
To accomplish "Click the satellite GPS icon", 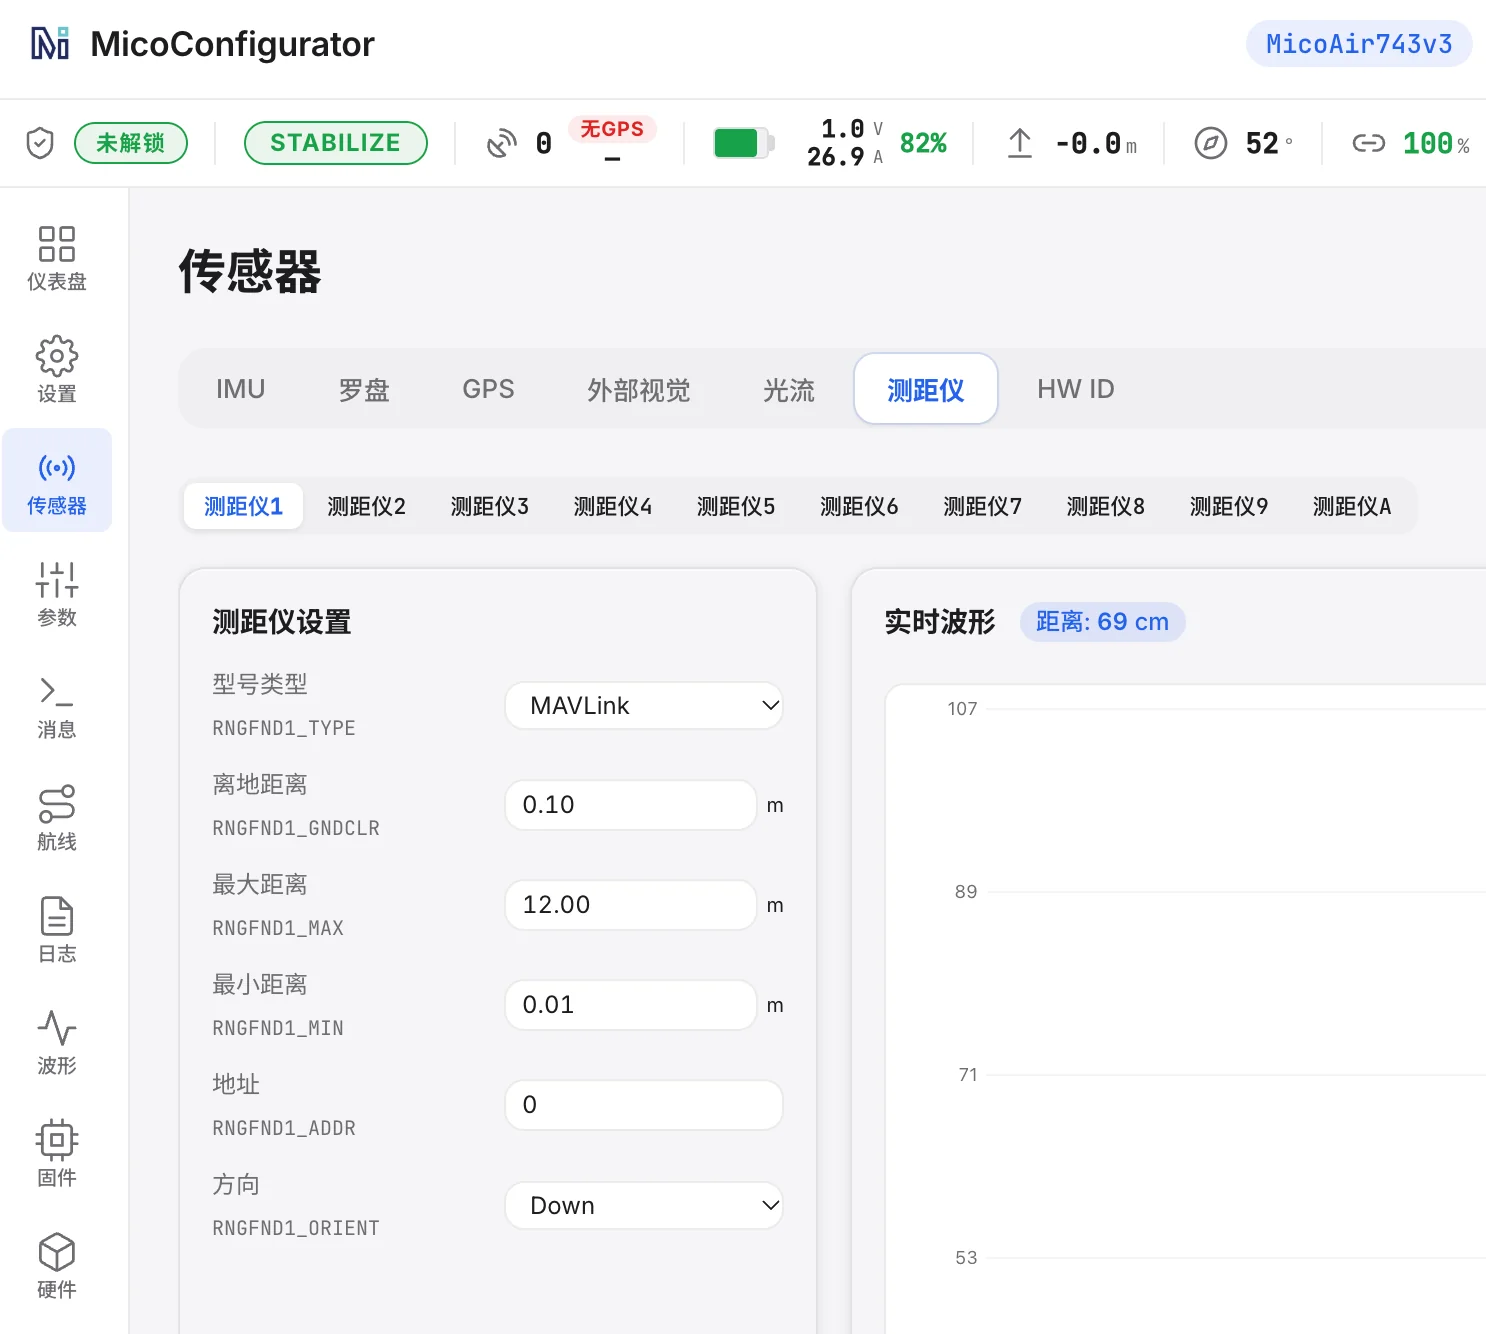I will (502, 143).
